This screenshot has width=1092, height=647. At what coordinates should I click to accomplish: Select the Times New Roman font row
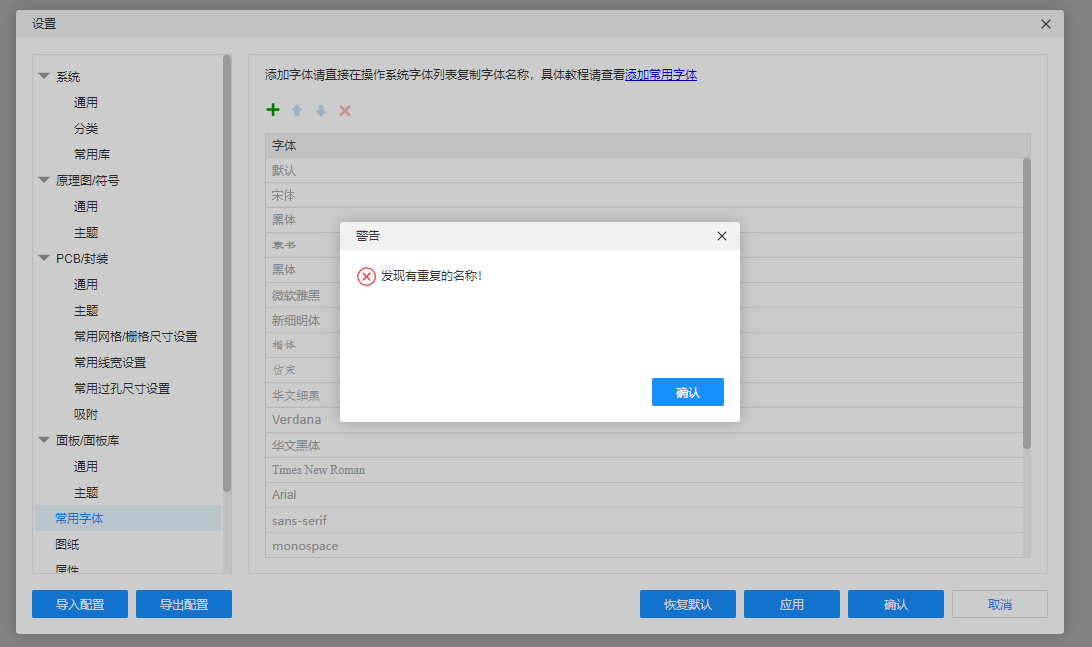pos(318,470)
